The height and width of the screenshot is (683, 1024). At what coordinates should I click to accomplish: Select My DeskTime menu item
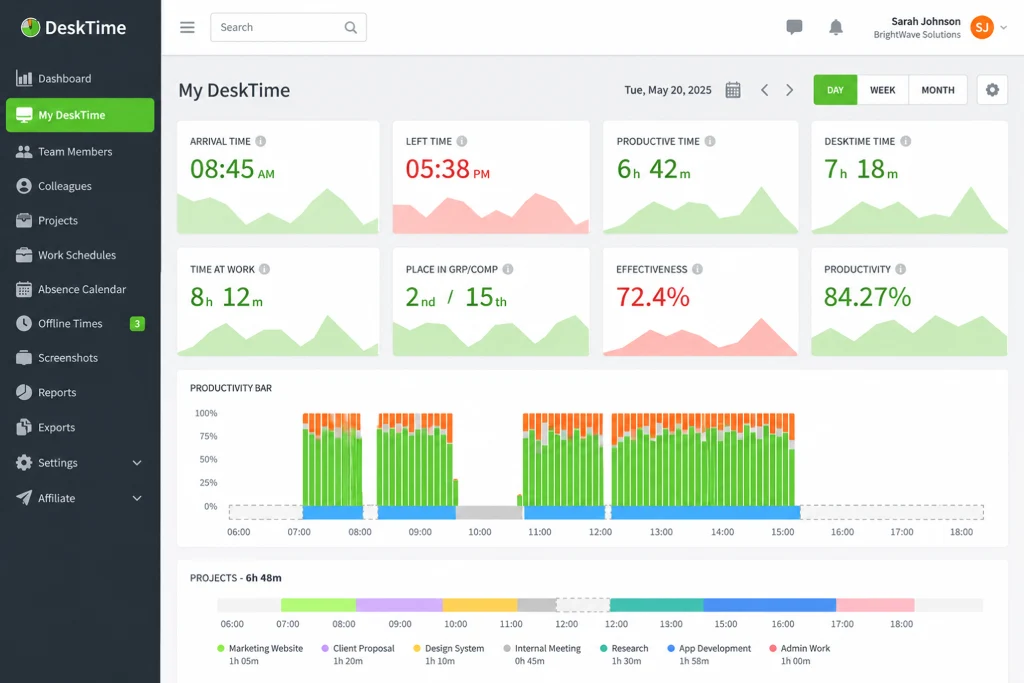click(x=80, y=115)
